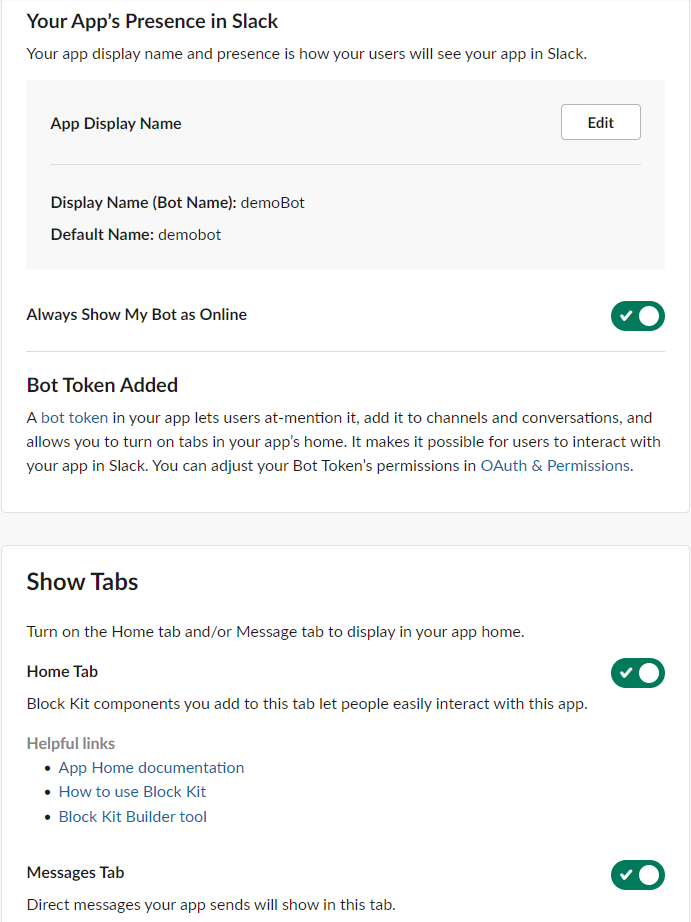
Task: Click the Show Tabs heading
Action: pyautogui.click(x=82, y=582)
